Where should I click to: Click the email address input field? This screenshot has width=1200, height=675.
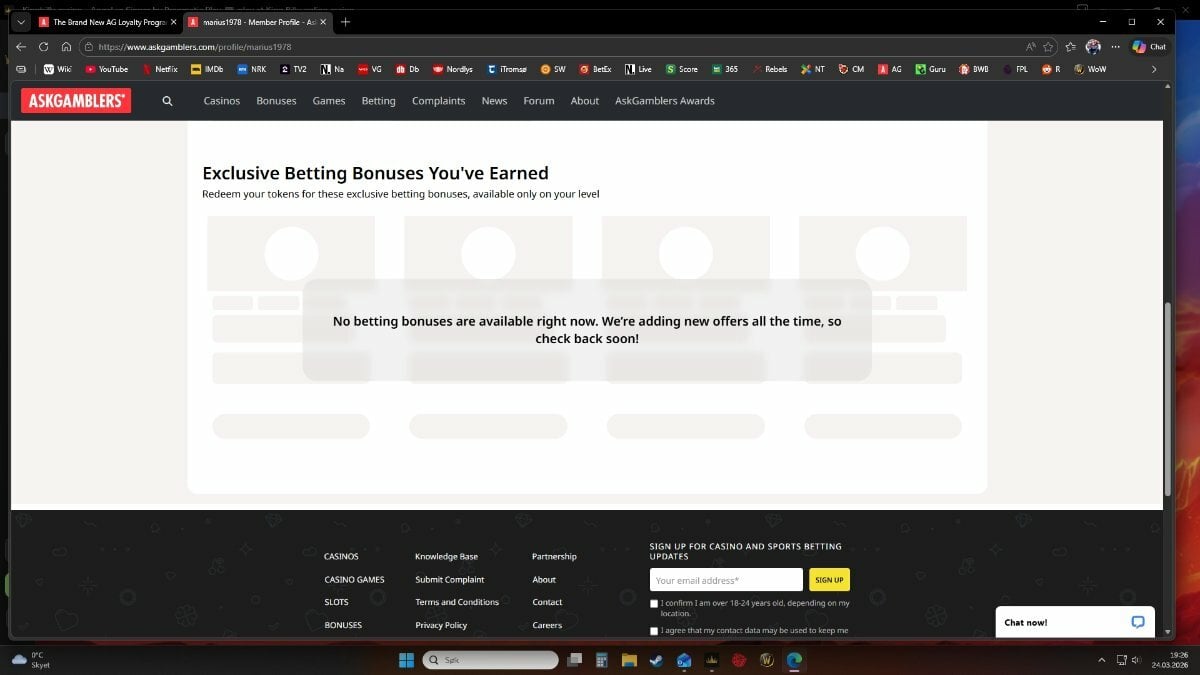point(726,580)
